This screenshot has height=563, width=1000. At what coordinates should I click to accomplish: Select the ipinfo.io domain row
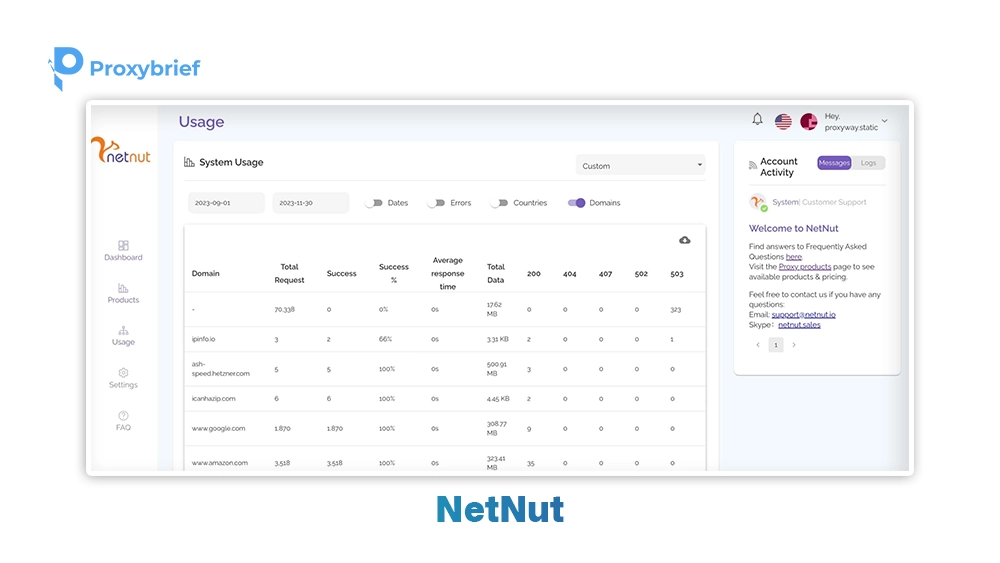445,339
